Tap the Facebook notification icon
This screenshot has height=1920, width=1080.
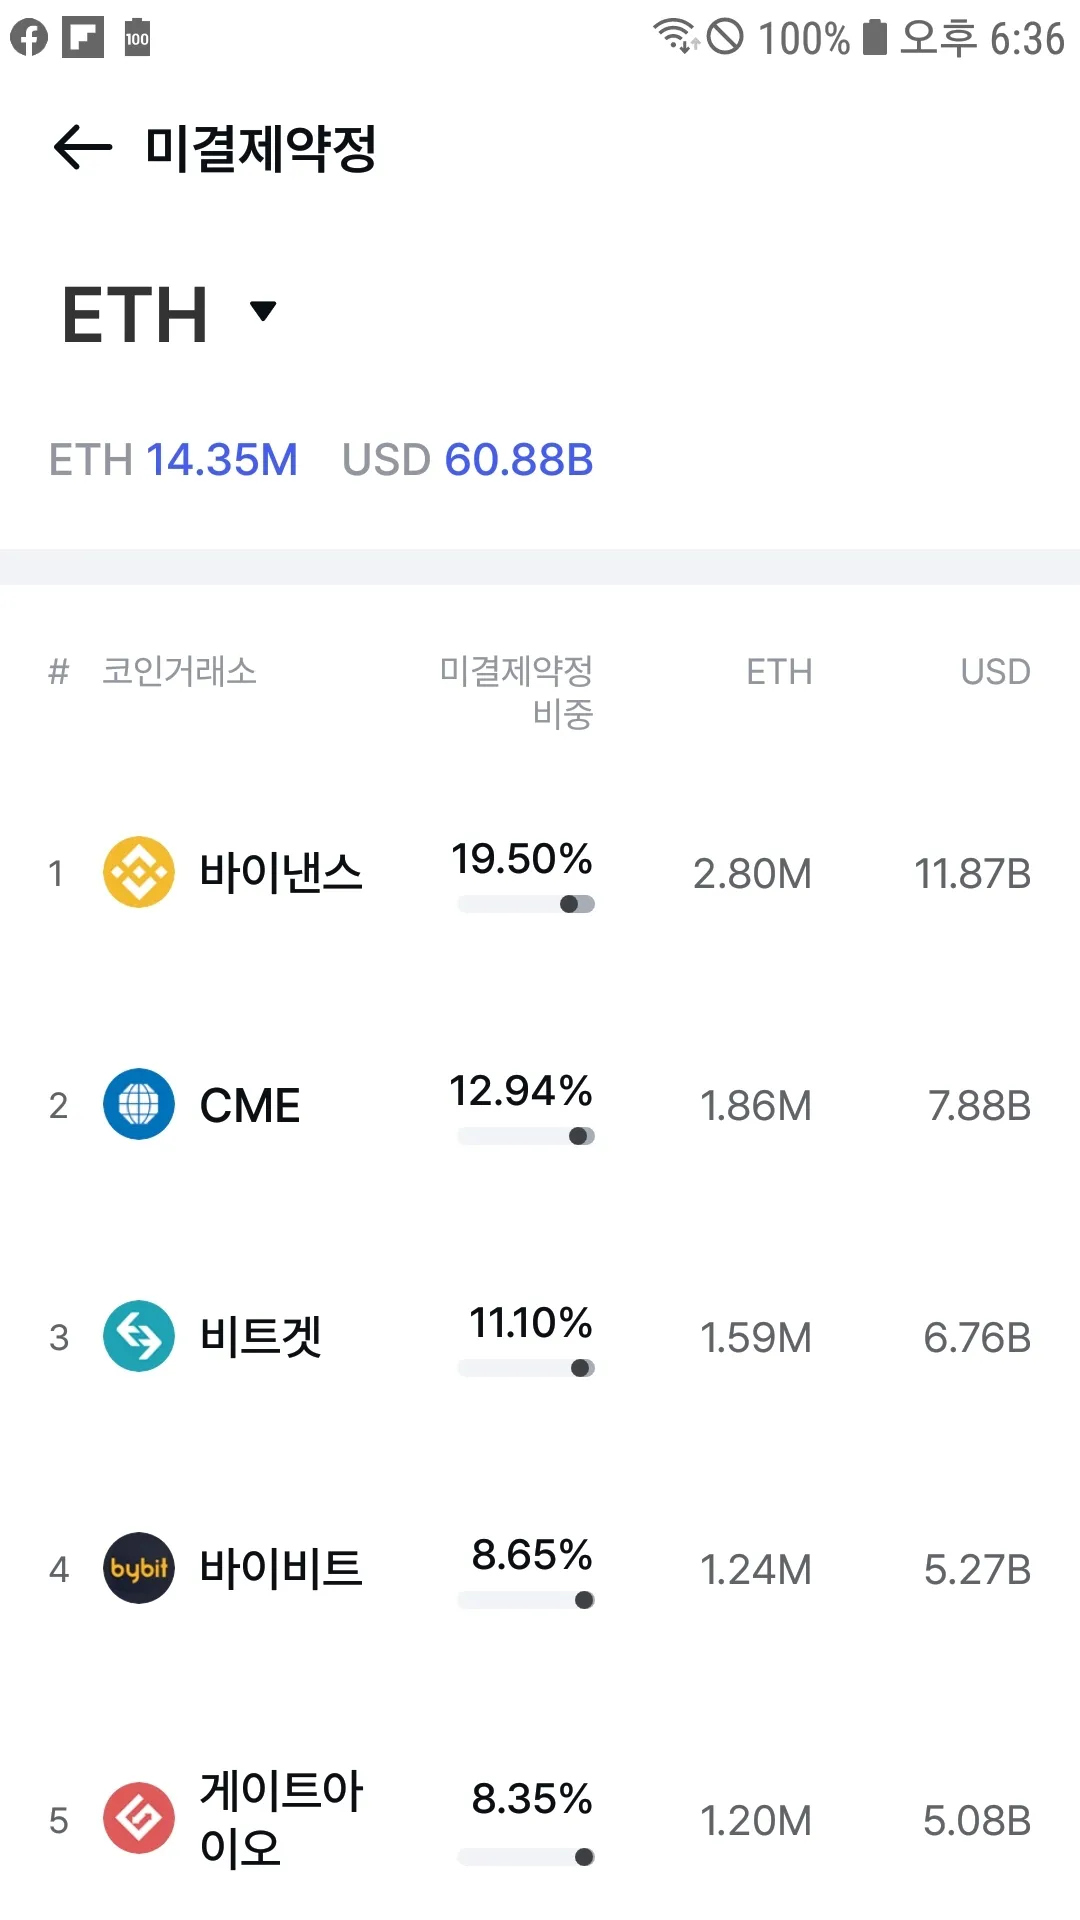[x=29, y=38]
